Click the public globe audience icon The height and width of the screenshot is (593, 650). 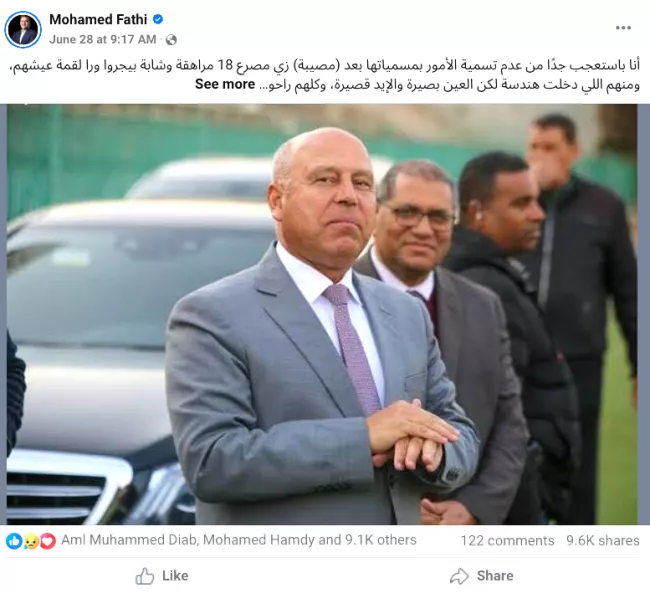click(x=171, y=40)
